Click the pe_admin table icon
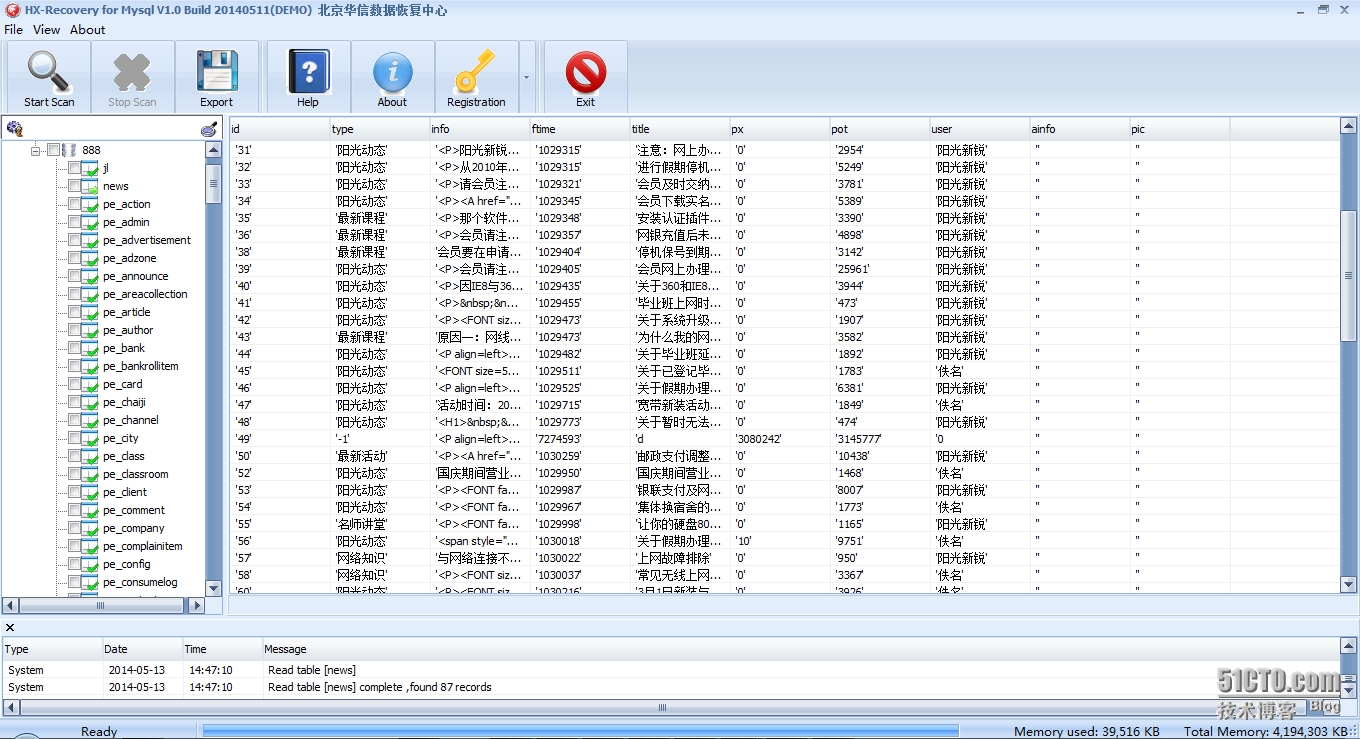The width and height of the screenshot is (1360, 739). click(90, 222)
